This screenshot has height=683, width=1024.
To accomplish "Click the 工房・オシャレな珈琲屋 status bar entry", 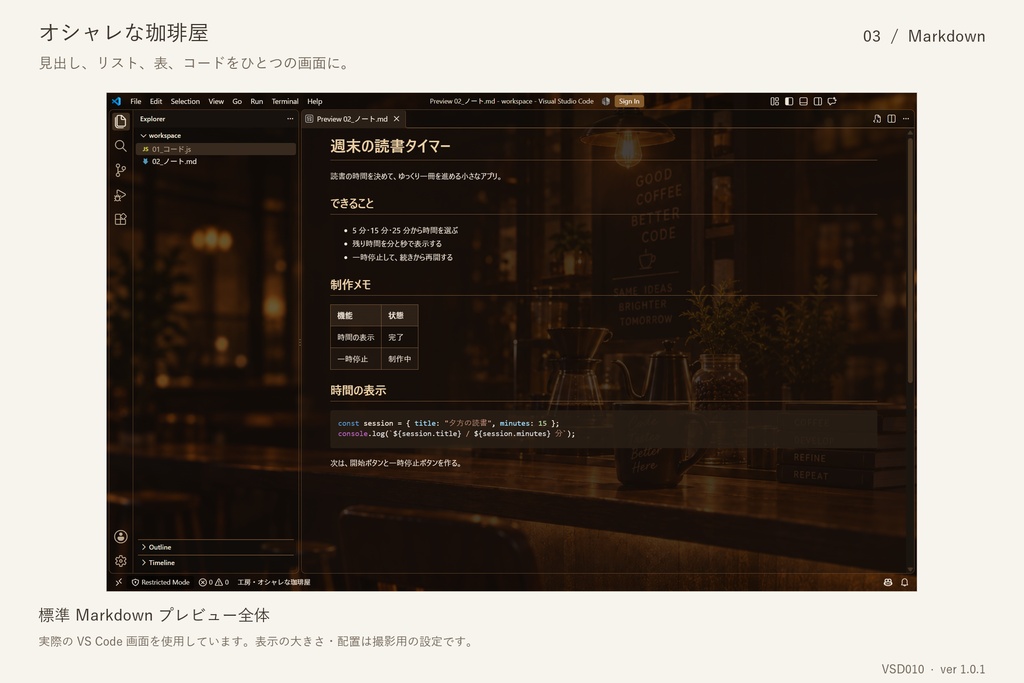I will pos(274,582).
